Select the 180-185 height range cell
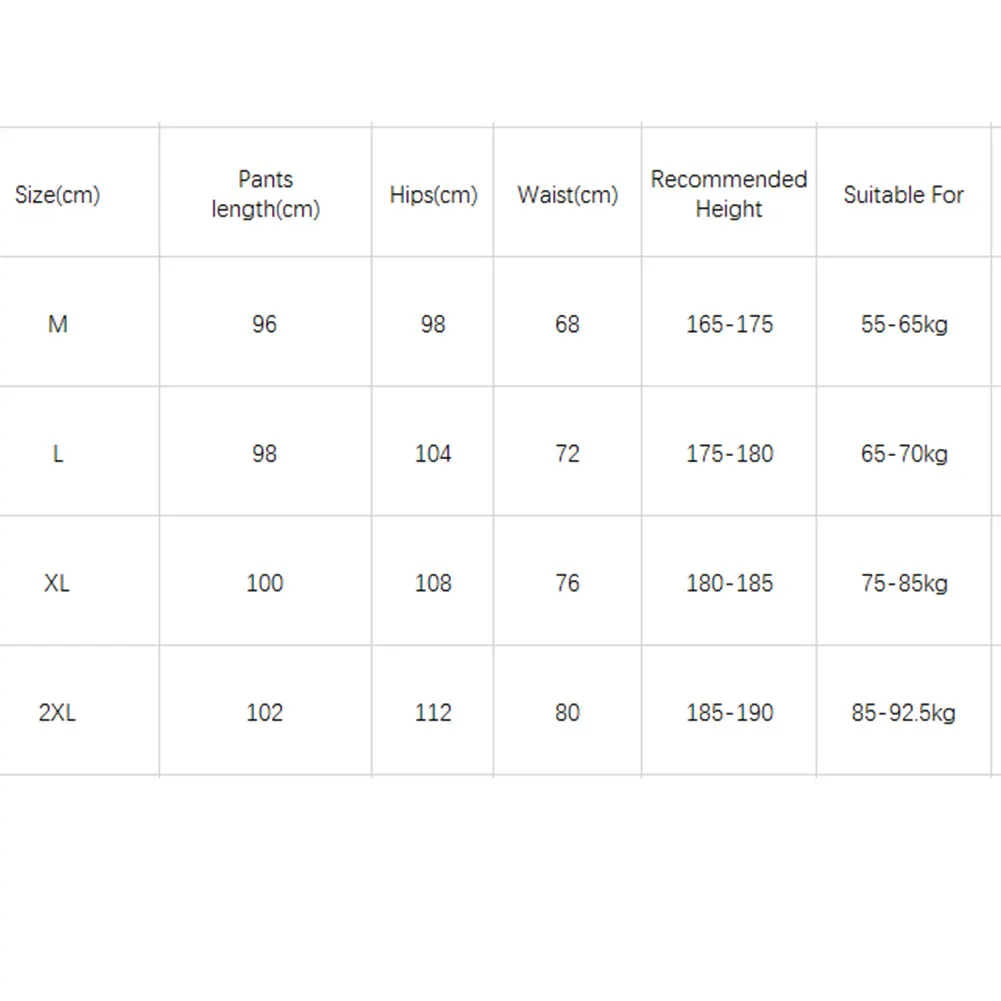1001x1001 pixels. [729, 583]
